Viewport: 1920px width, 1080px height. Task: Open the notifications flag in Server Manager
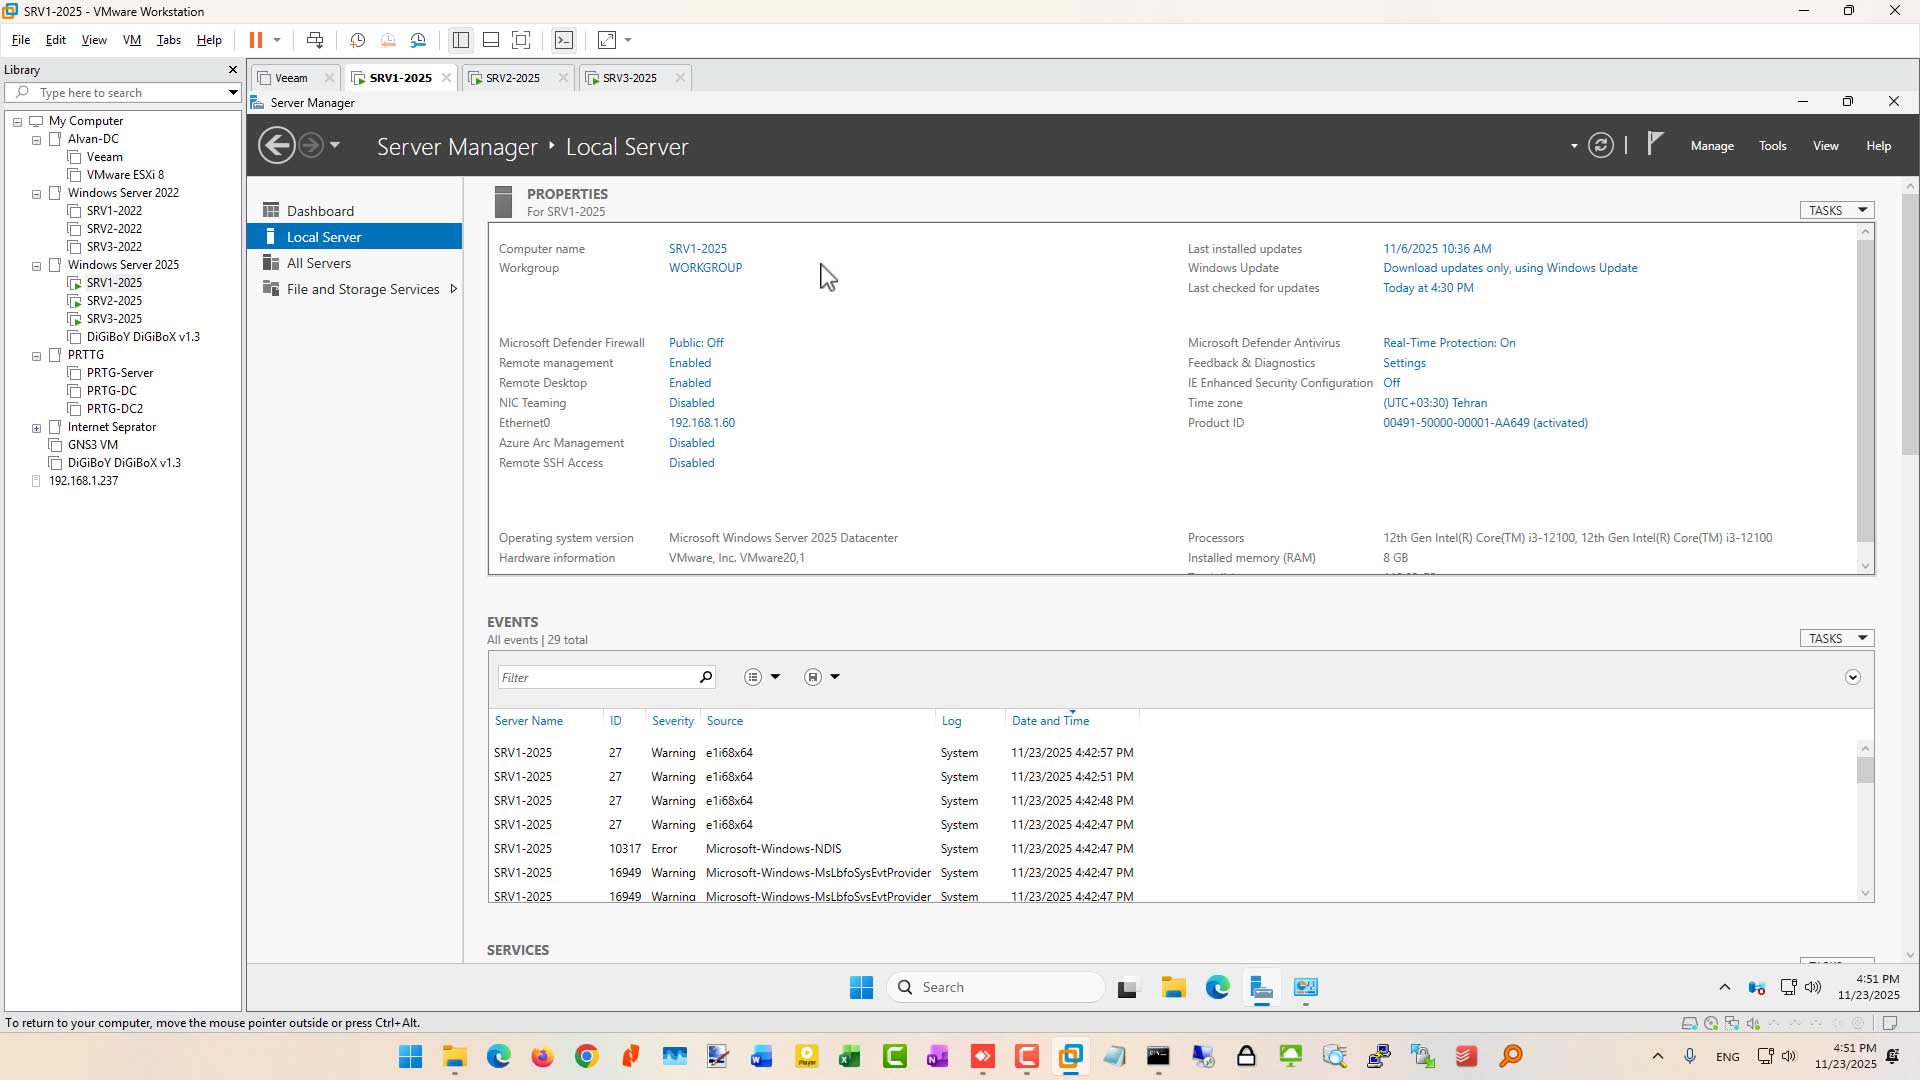point(1655,145)
